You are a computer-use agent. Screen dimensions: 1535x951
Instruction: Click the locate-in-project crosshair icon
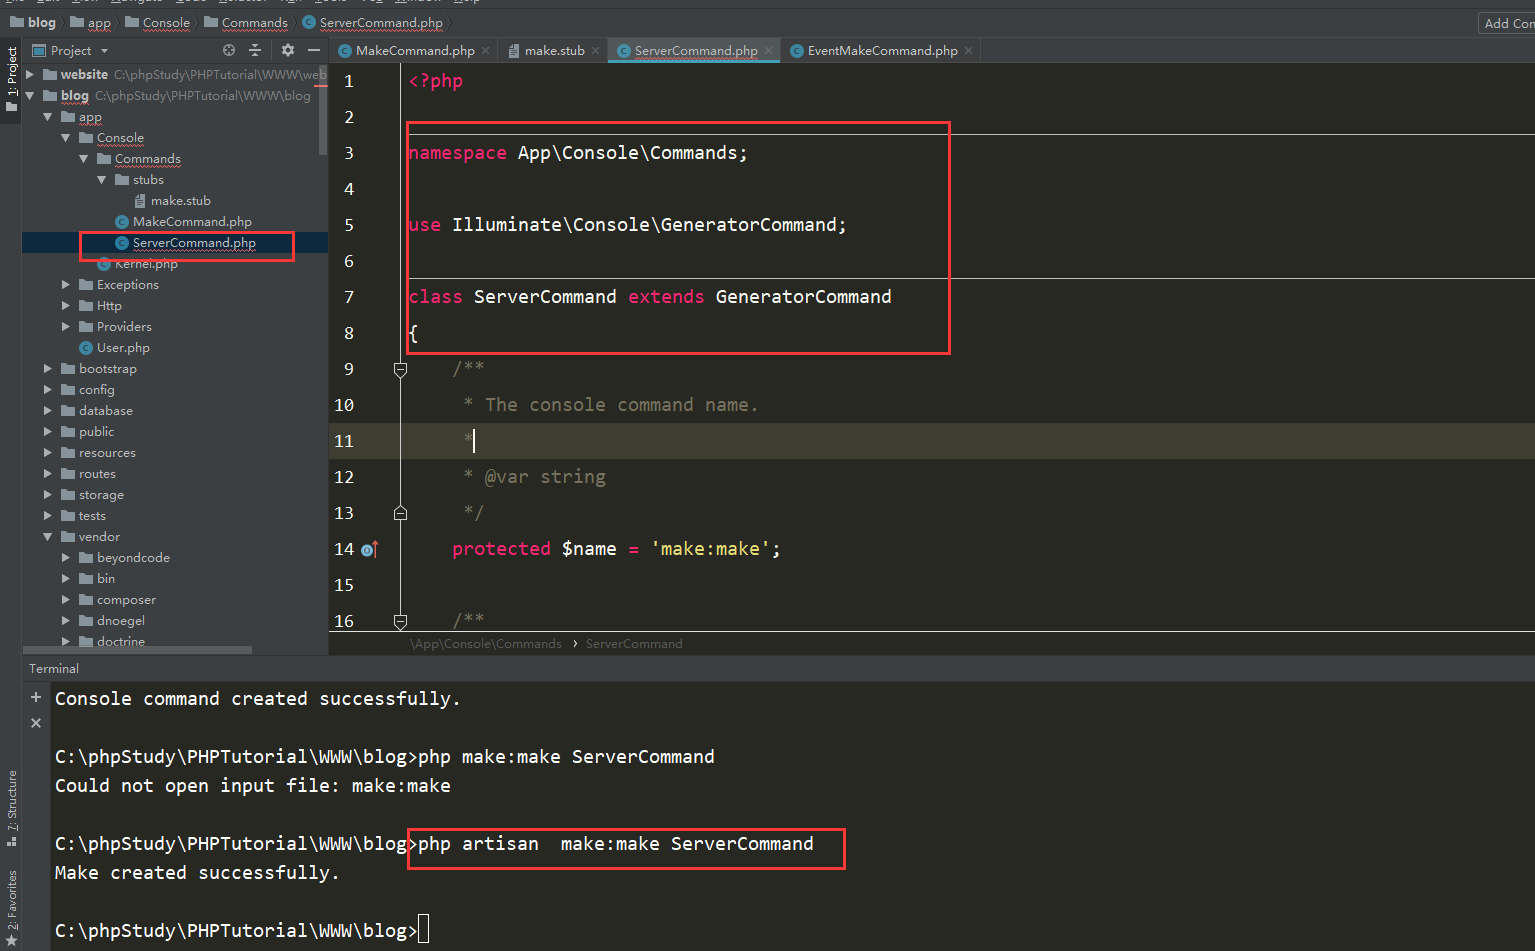(x=229, y=50)
